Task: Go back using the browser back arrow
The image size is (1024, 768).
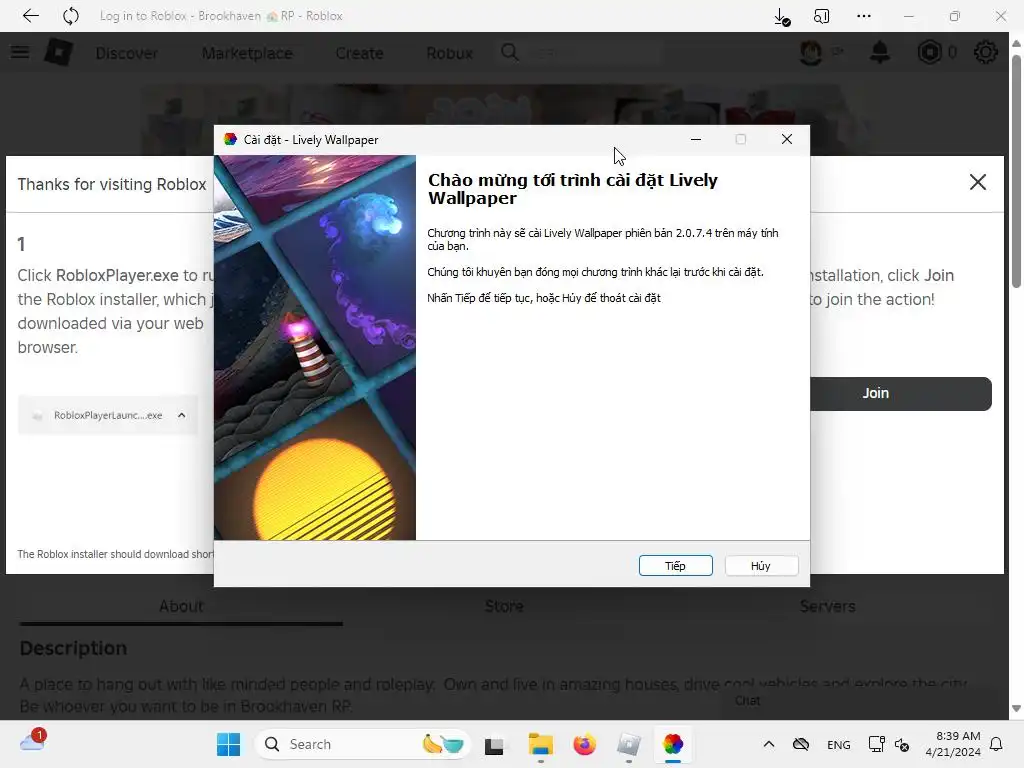Action: pyautogui.click(x=30, y=16)
